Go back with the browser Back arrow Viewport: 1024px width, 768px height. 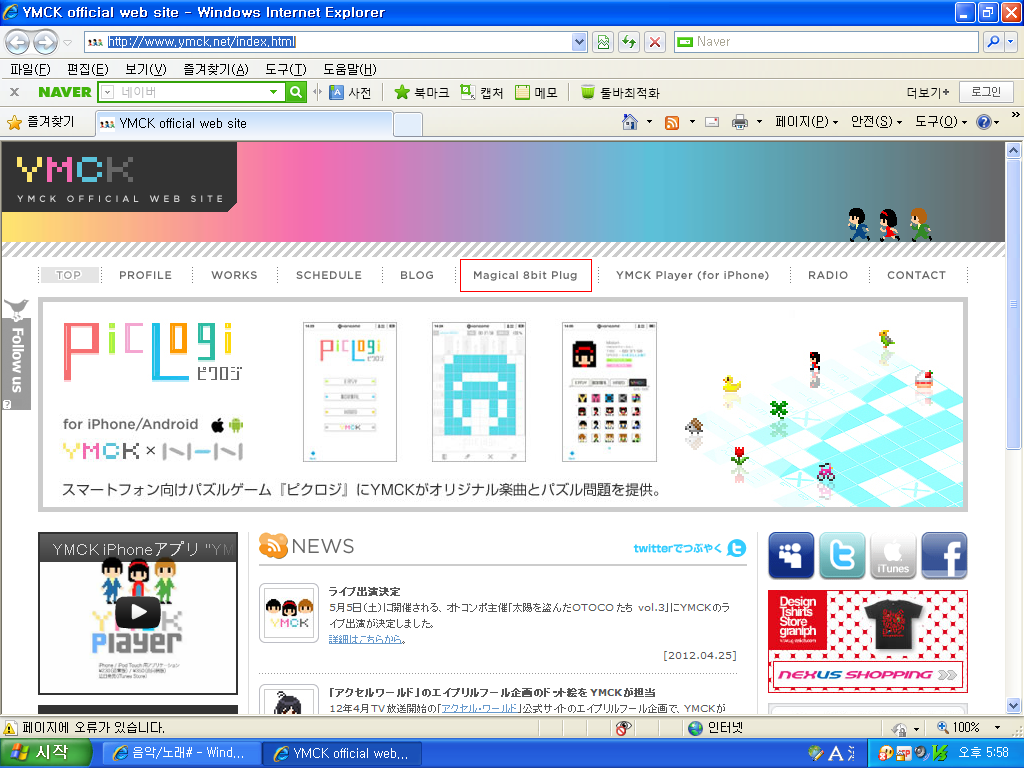coord(17,42)
